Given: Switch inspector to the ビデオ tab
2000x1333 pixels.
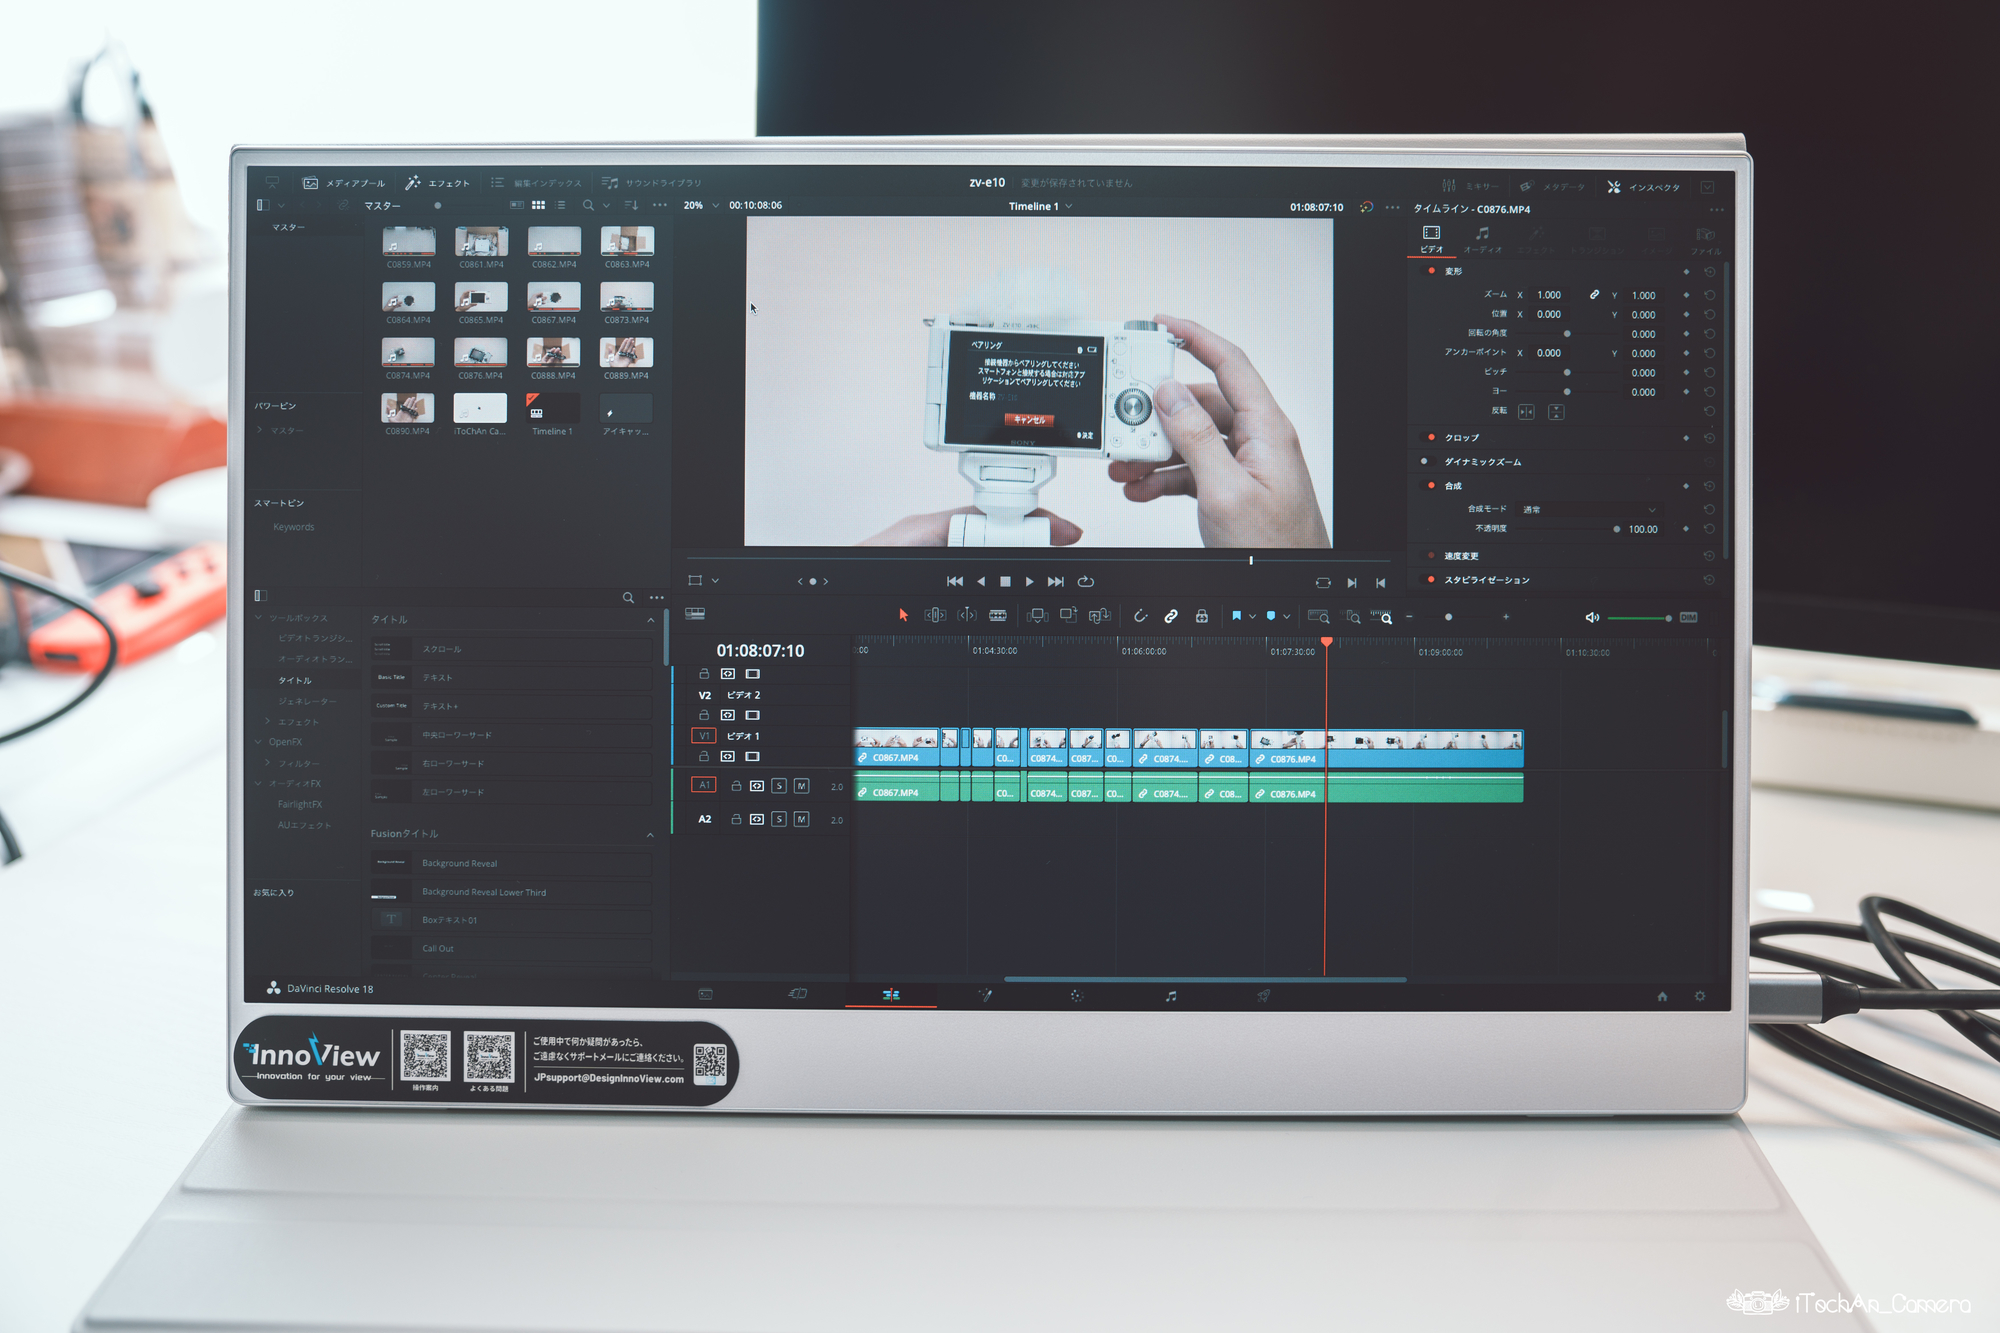Looking at the screenshot, I should (x=1432, y=239).
